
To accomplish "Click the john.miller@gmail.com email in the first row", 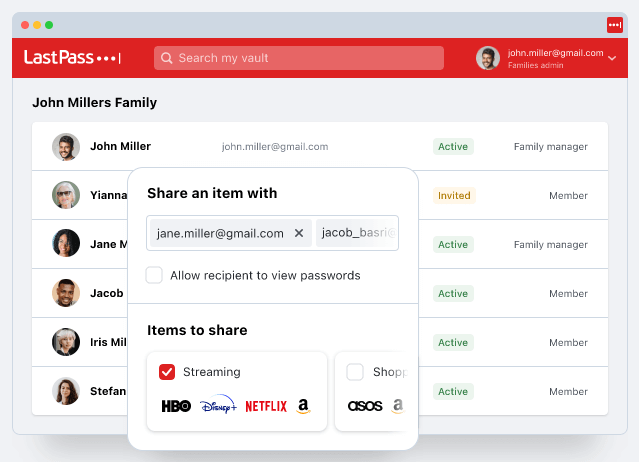I will pos(275,147).
